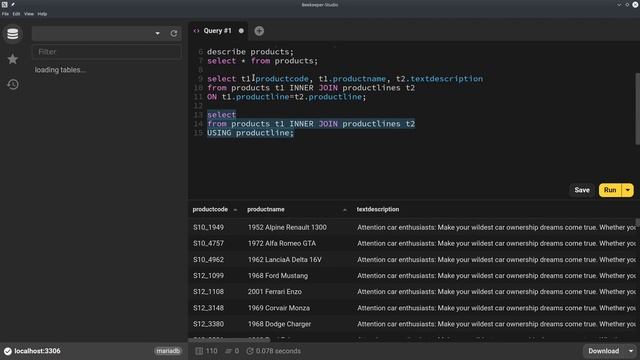The height and width of the screenshot is (360, 640).
Task: Click the ON t1.productline=t2.productline line
Action: [x=287, y=97]
